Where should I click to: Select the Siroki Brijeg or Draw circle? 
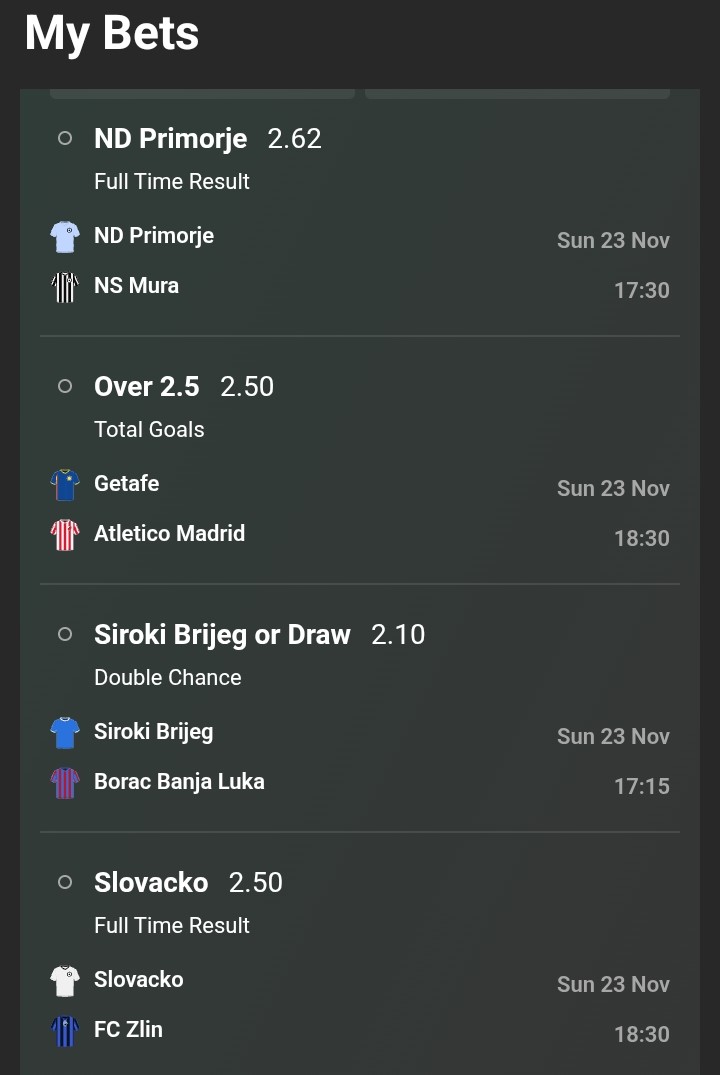pyautogui.click(x=65, y=635)
